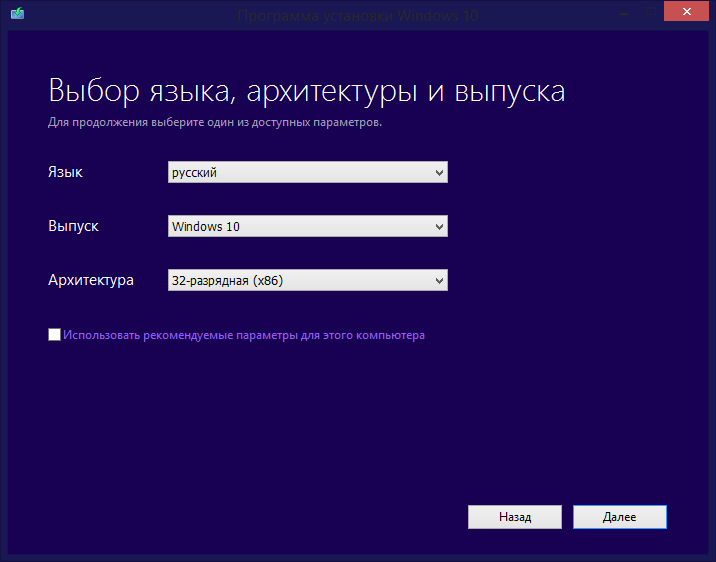Close the Windows 10 setup window
This screenshot has width=716, height=562.
[686, 11]
